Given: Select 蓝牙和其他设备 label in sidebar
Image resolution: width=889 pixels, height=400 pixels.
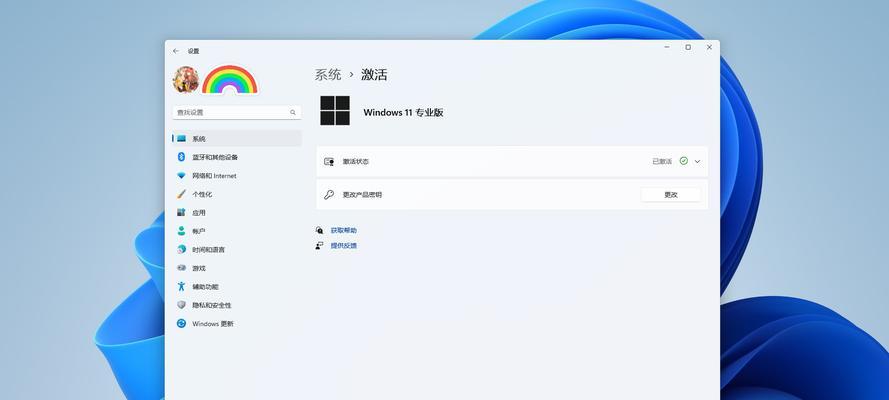Looking at the screenshot, I should [215, 157].
